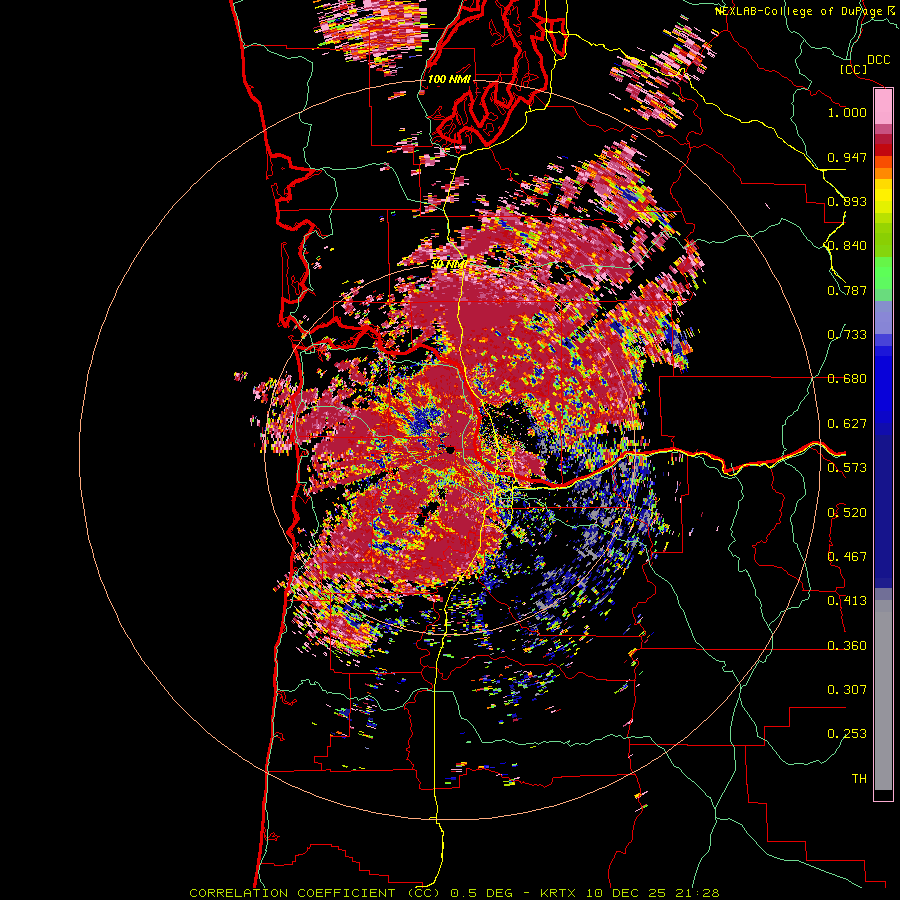The width and height of the screenshot is (900, 900).
Task: Select the 0.360 scale value
Action: click(x=847, y=646)
